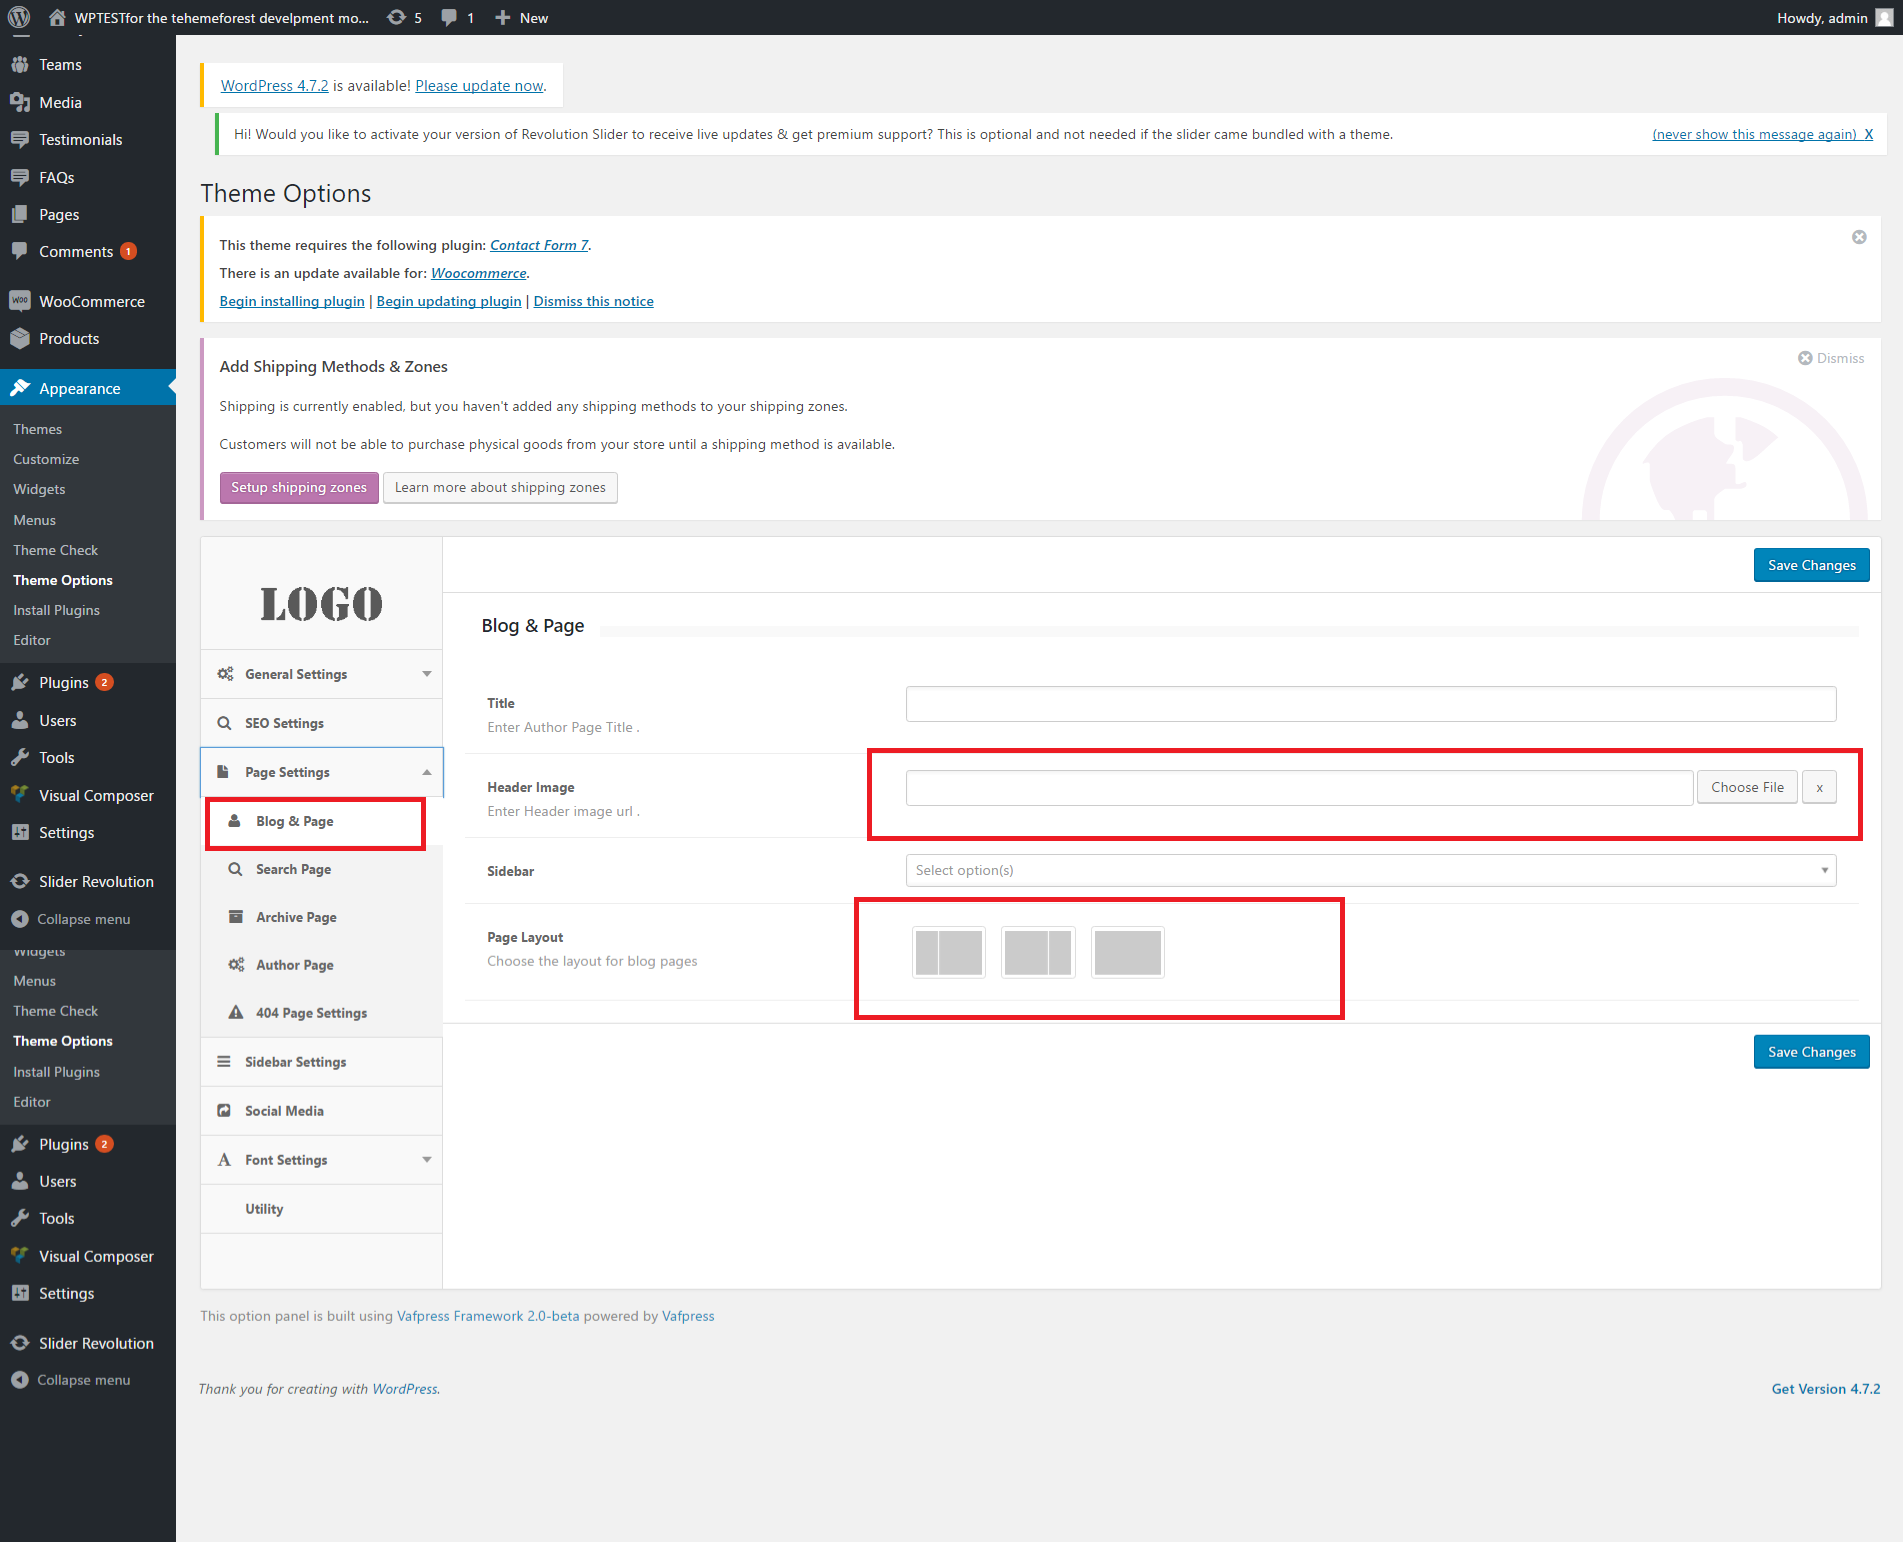Click the home icon beside site name

(x=57, y=17)
